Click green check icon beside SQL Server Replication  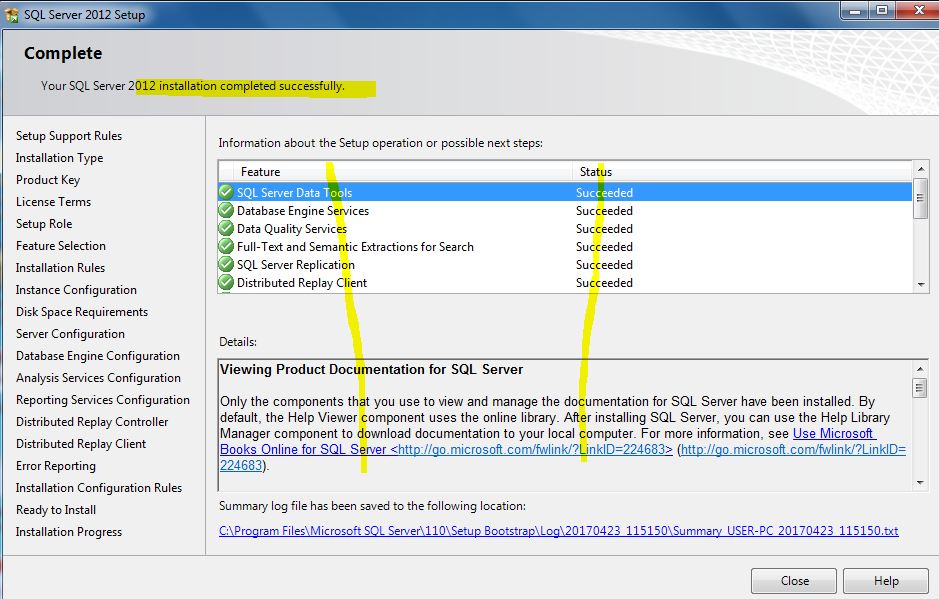(x=226, y=264)
